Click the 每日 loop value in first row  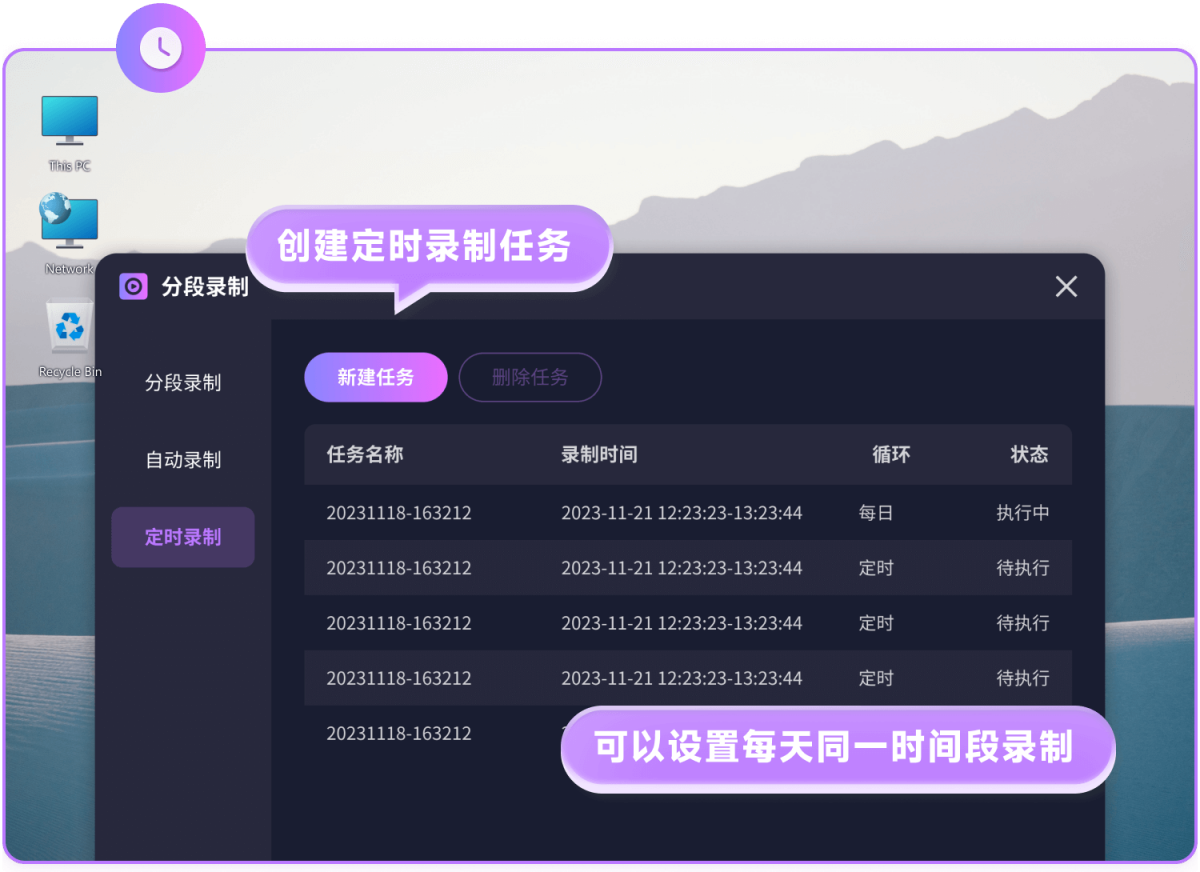pos(876,513)
